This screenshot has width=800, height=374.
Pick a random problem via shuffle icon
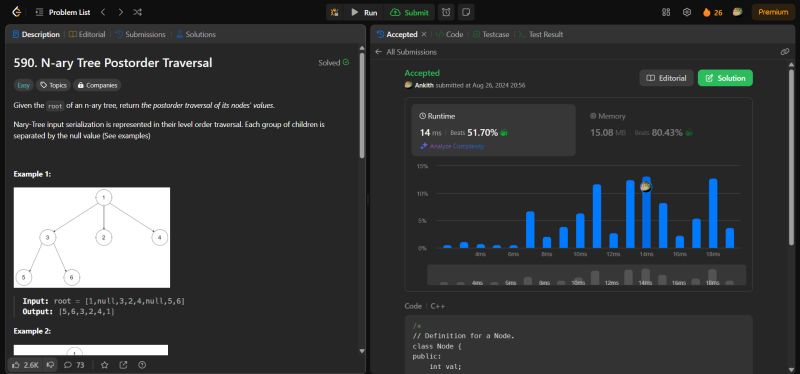point(137,12)
